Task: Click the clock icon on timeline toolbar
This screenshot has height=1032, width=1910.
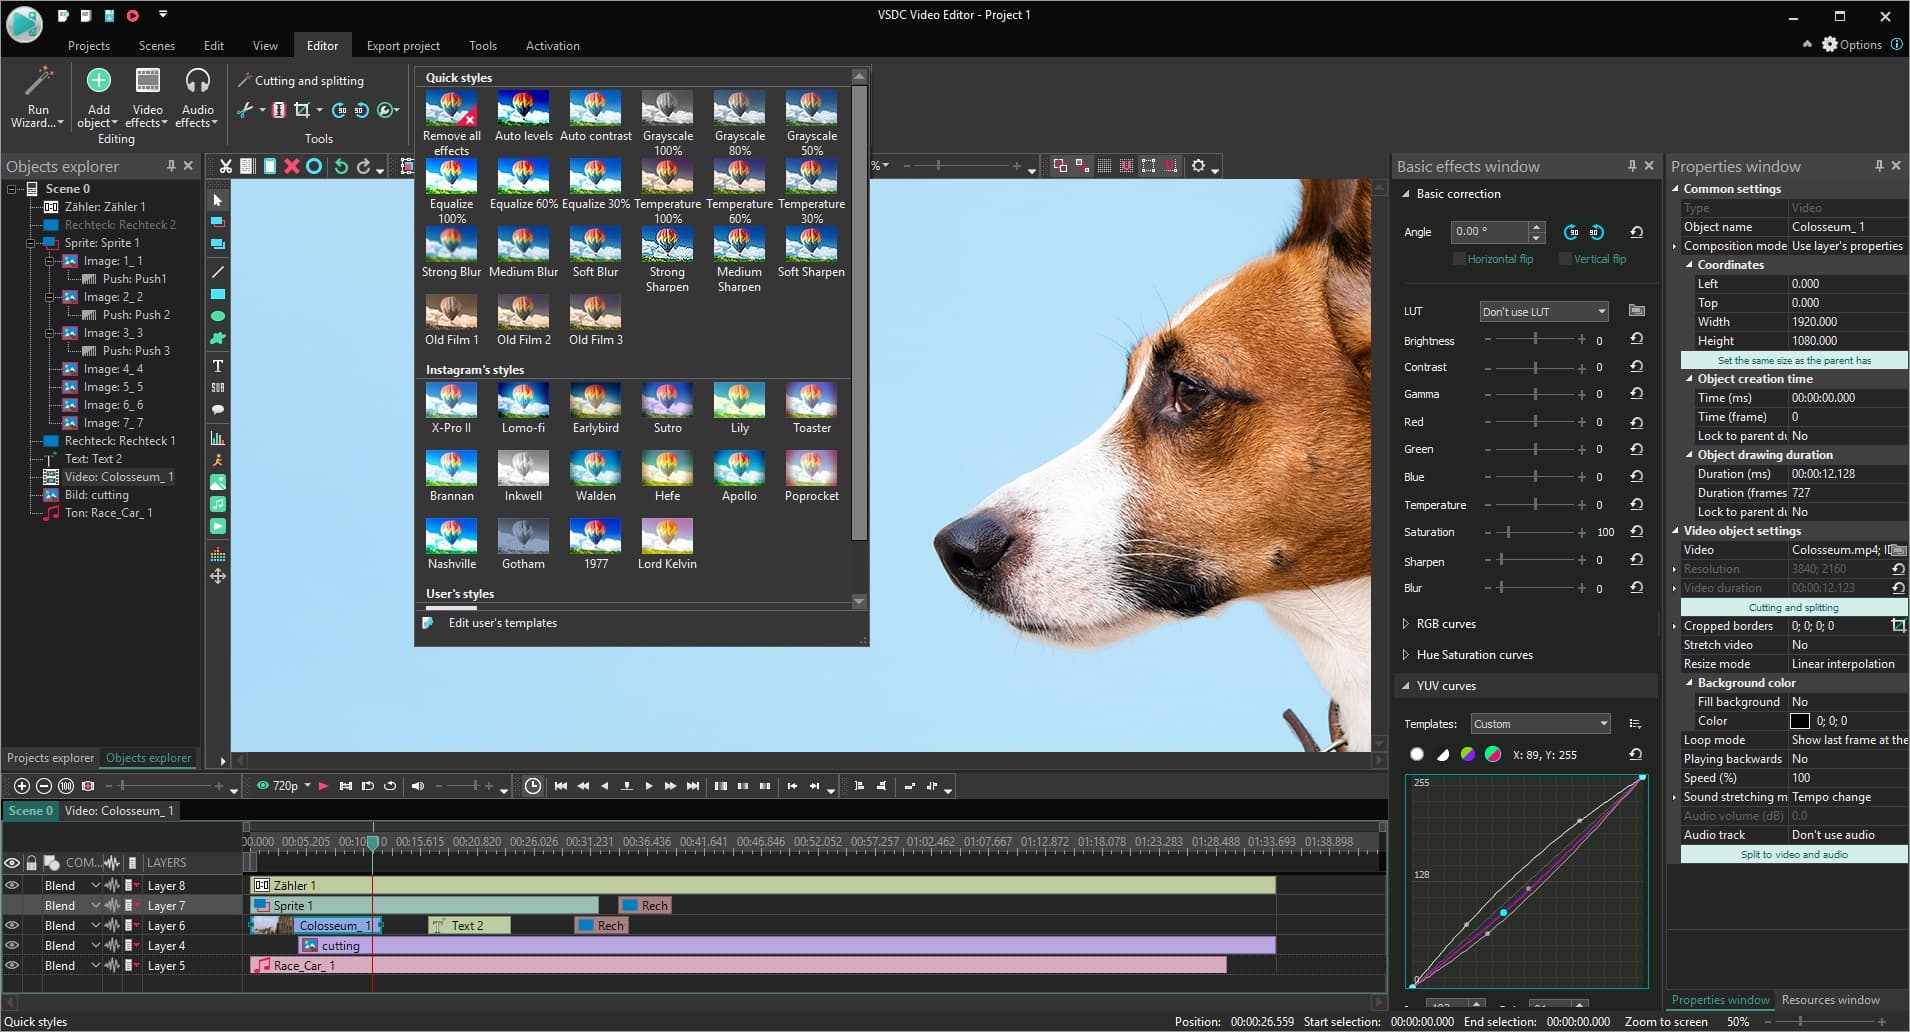Action: [x=533, y=786]
